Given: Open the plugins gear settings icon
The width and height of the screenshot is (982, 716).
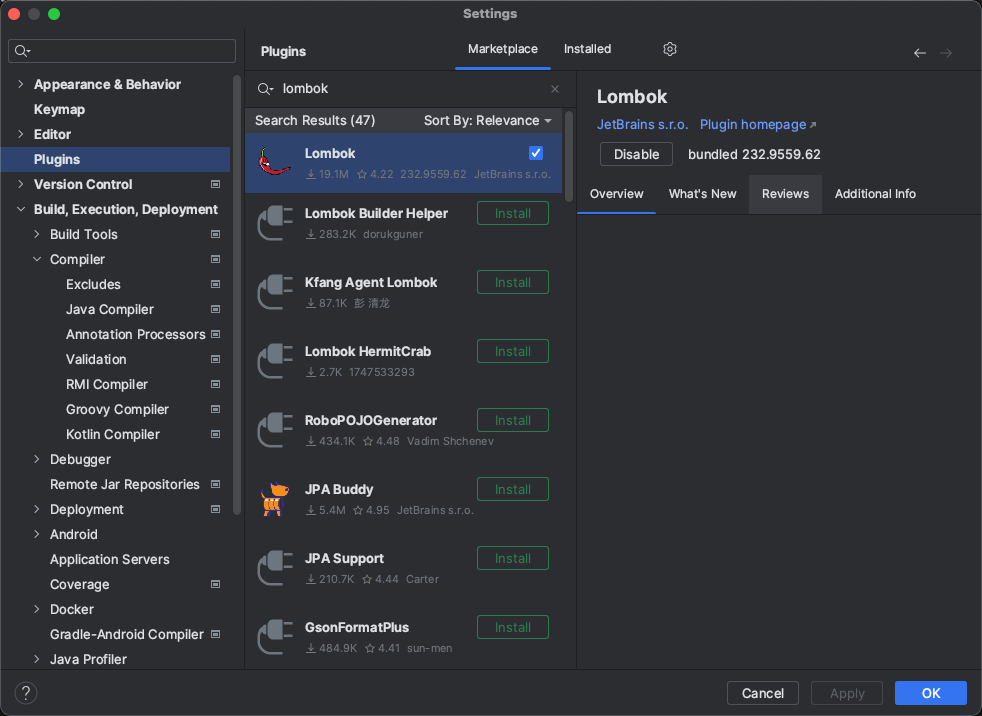Looking at the screenshot, I should click(x=669, y=49).
